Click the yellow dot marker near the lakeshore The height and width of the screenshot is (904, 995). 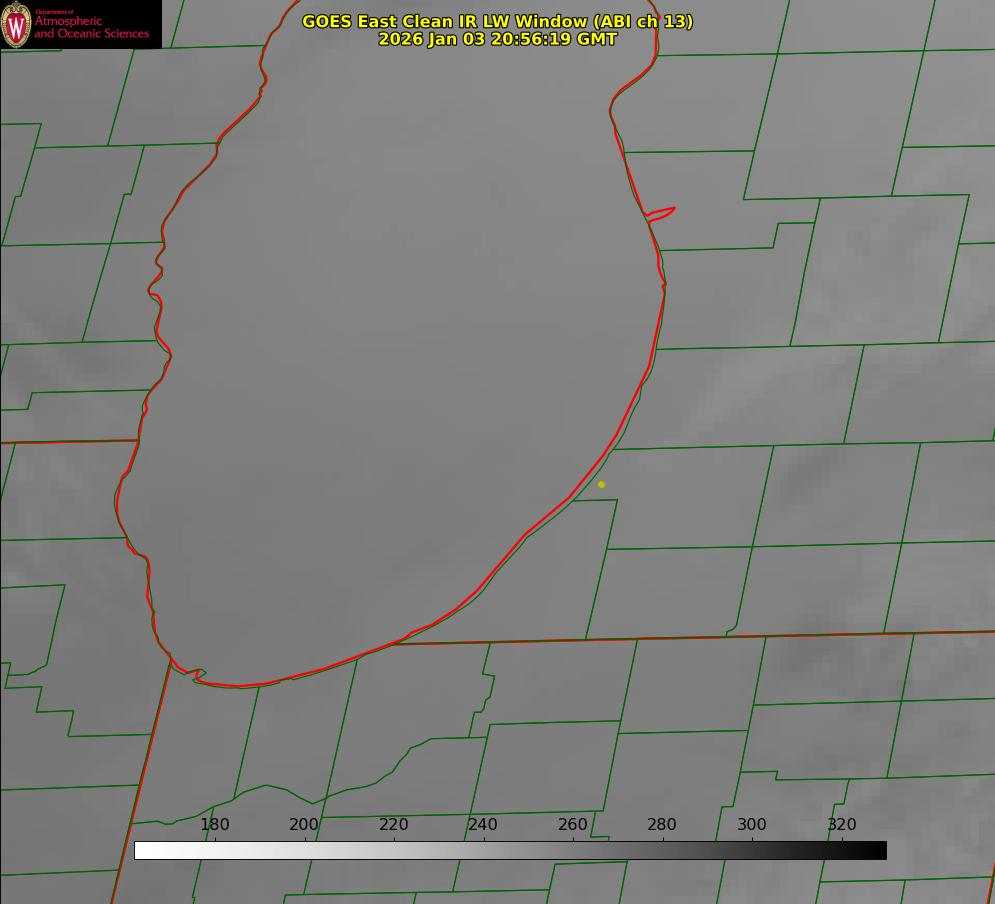602,484
